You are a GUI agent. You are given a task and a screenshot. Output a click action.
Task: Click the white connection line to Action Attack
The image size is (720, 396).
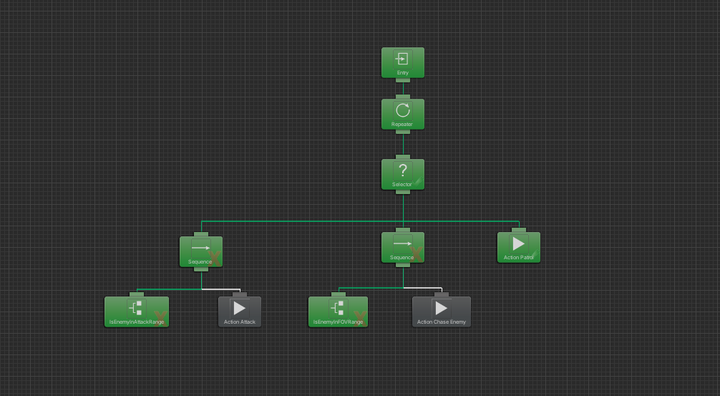tap(221, 289)
